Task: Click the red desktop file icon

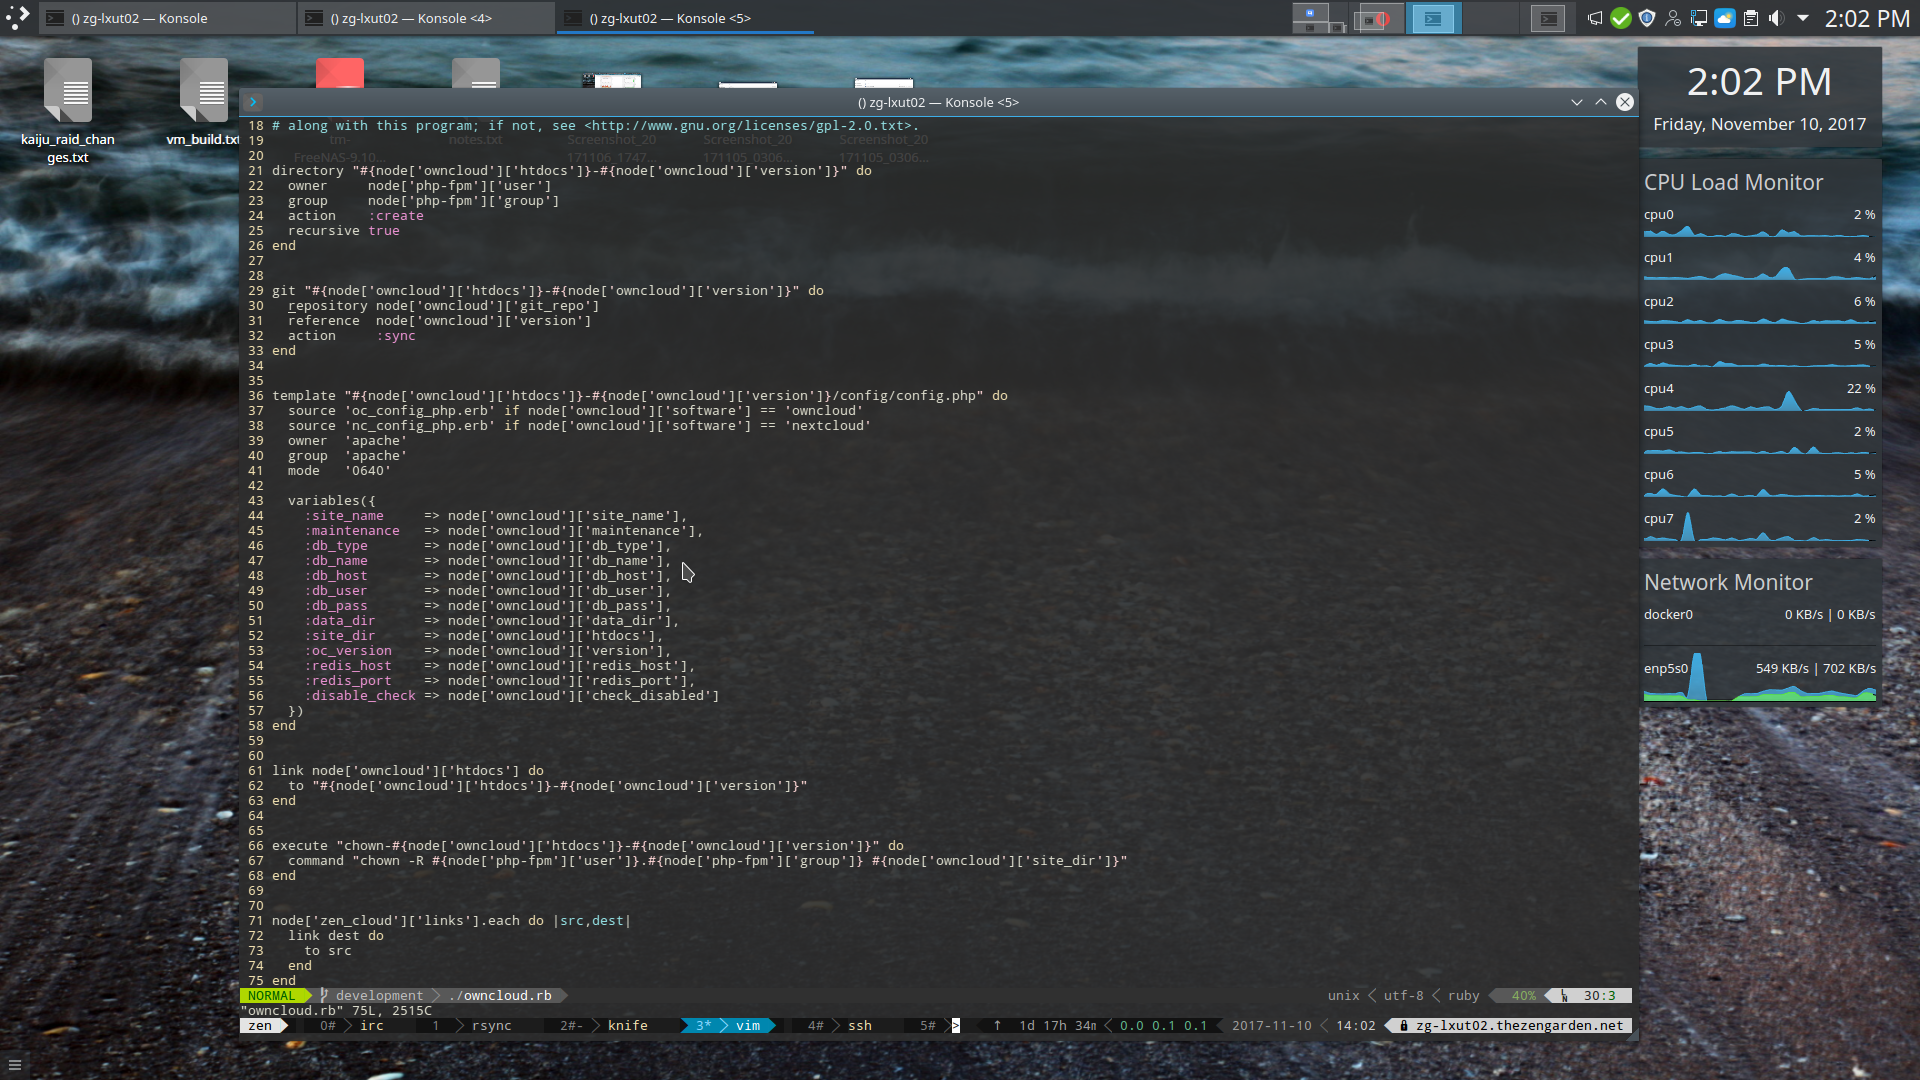Action: [340, 72]
